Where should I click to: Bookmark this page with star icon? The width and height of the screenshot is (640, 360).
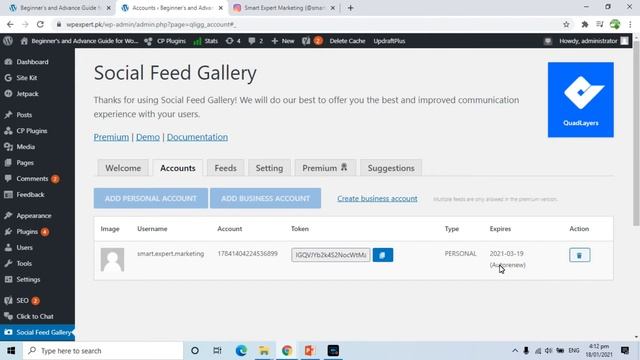(x=566, y=24)
